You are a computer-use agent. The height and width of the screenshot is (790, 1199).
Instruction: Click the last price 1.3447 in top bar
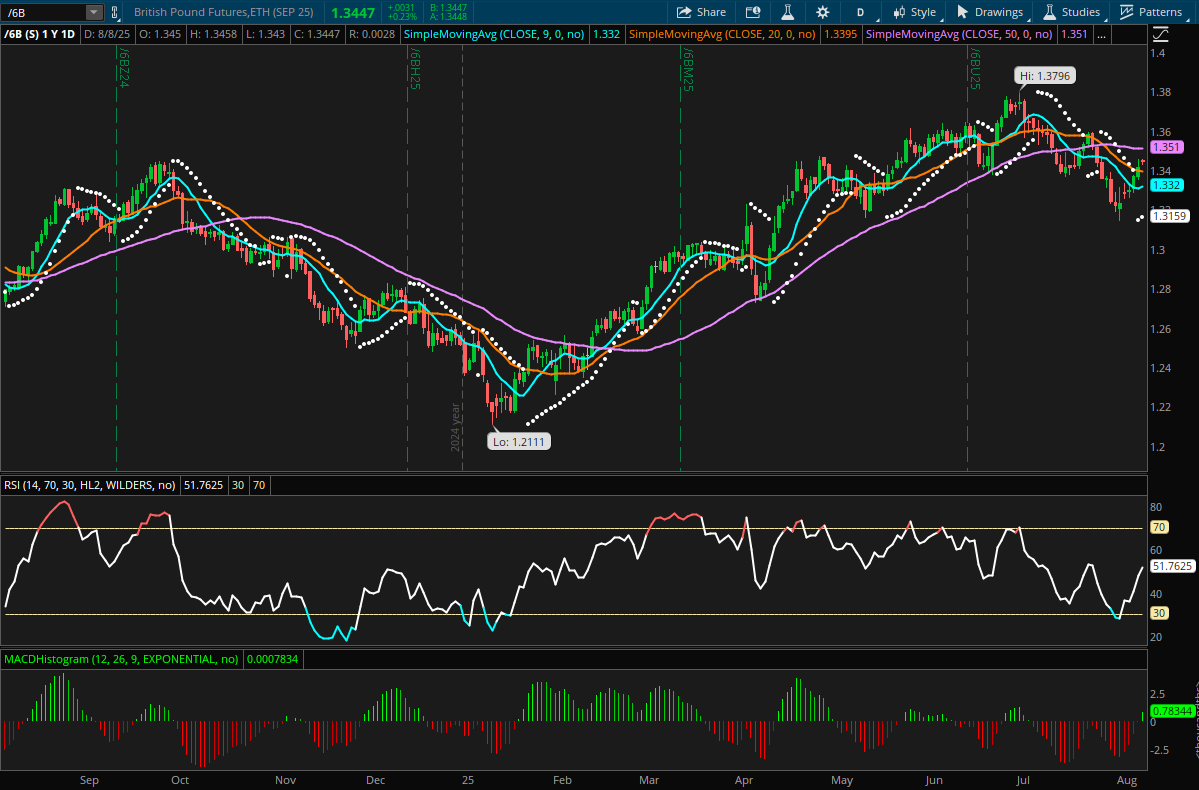(x=353, y=13)
